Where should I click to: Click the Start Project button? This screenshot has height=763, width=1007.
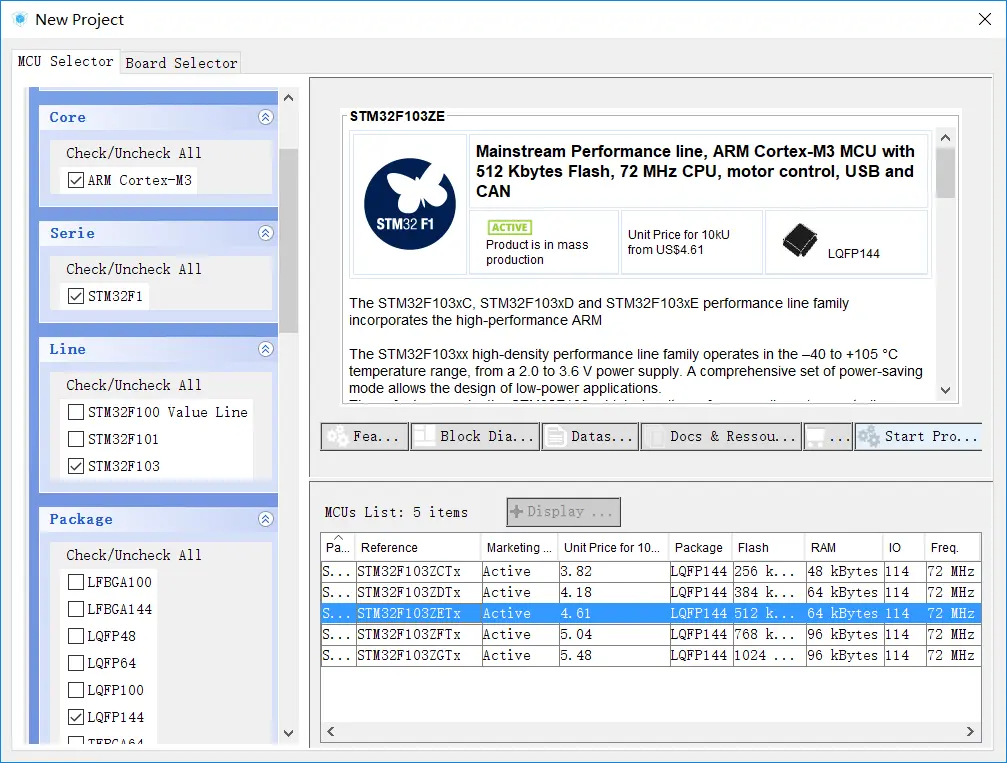point(918,437)
